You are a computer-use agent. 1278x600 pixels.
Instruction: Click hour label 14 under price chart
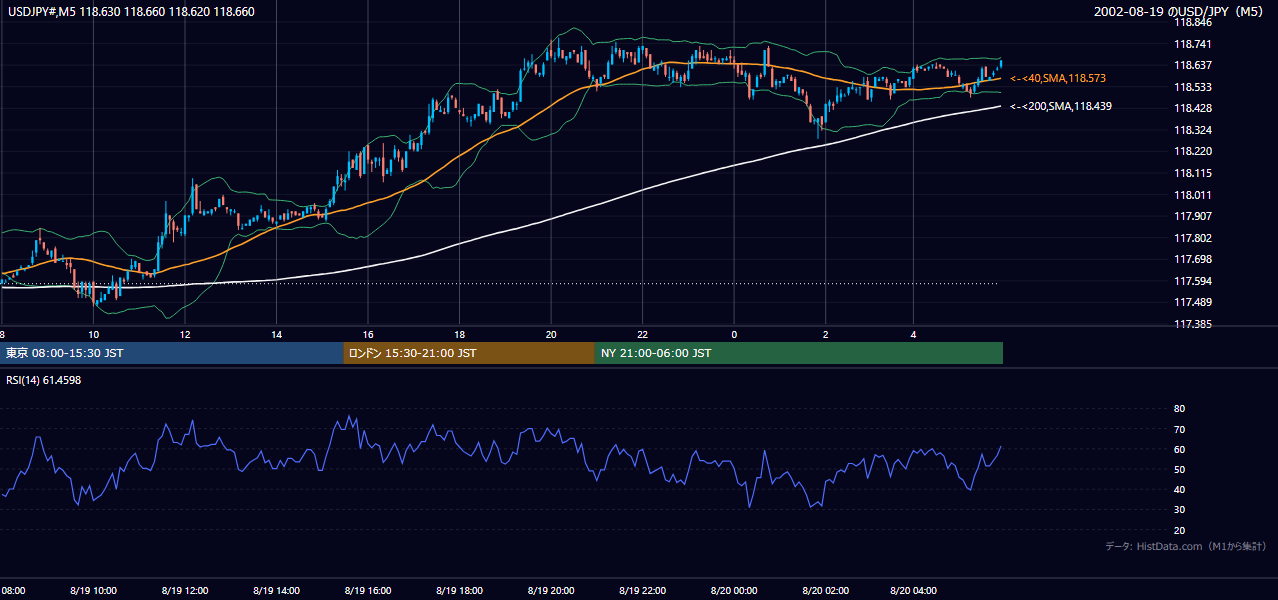coord(276,334)
